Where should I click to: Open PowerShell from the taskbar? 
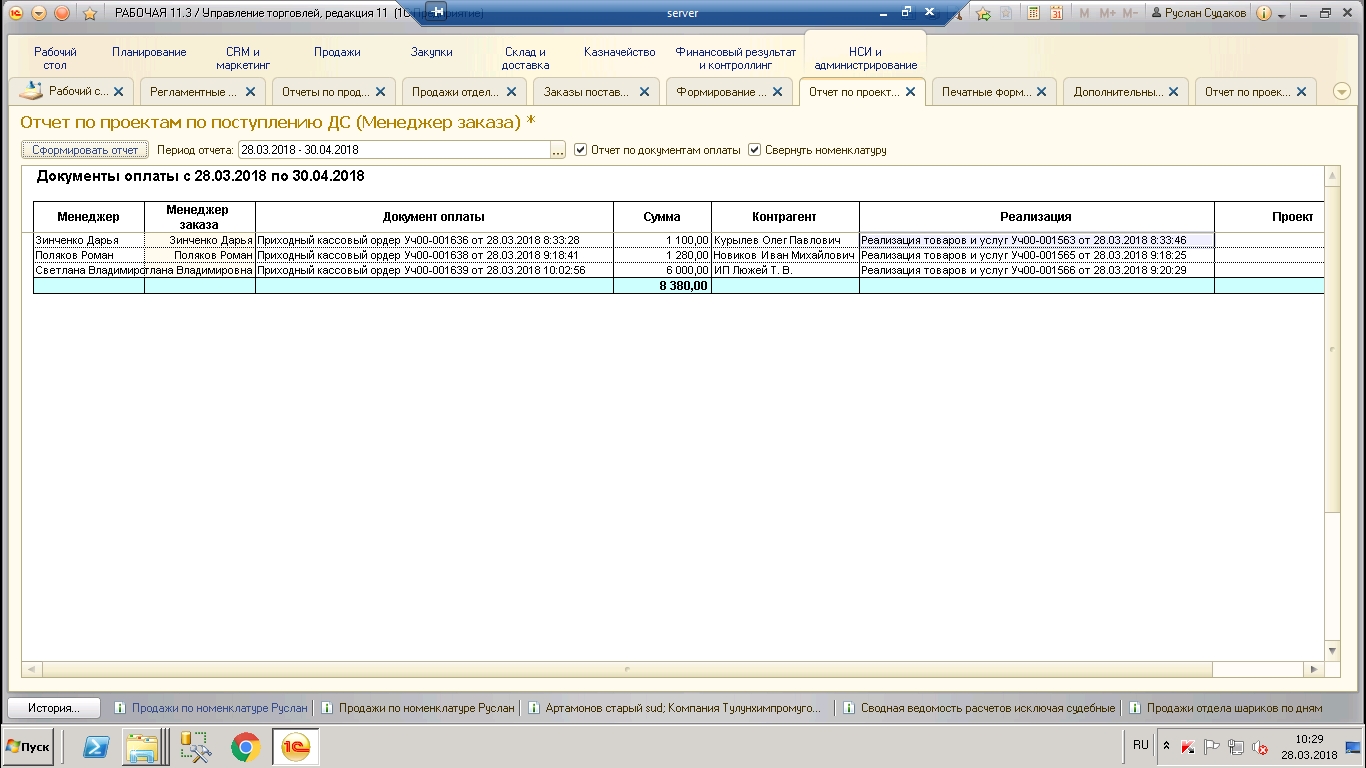96,747
